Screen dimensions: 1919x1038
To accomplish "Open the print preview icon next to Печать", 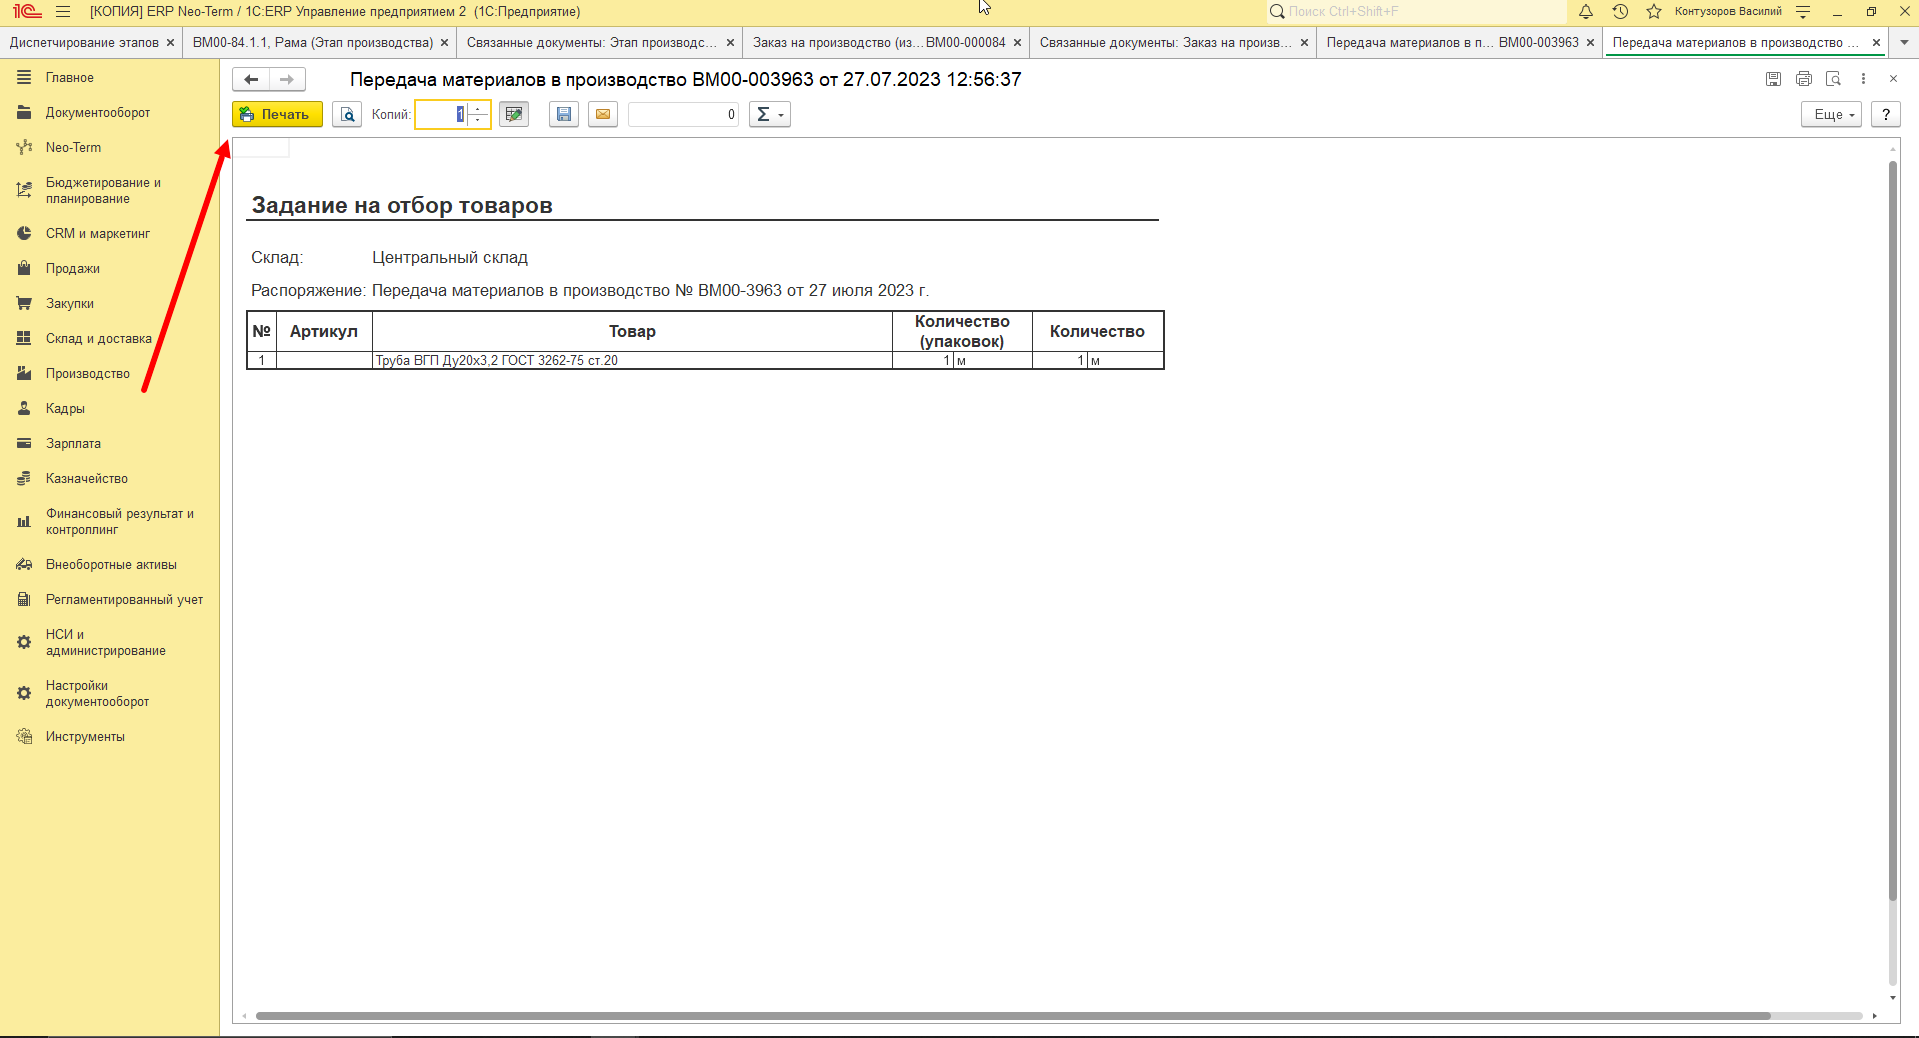I will (x=347, y=114).
